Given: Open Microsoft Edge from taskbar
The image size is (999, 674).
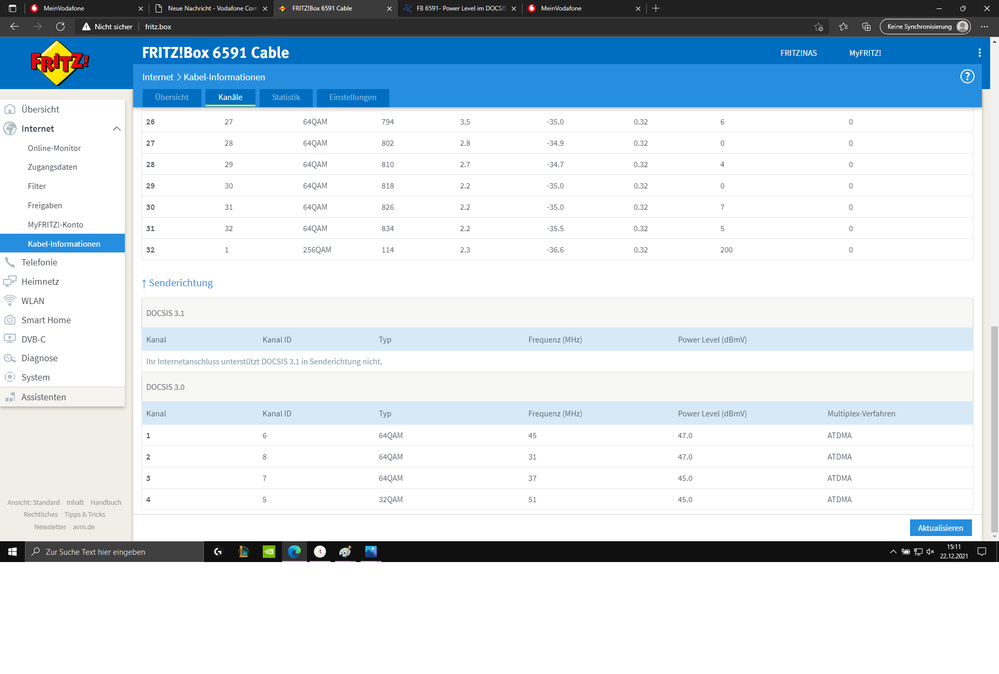Looking at the screenshot, I should 294,552.
